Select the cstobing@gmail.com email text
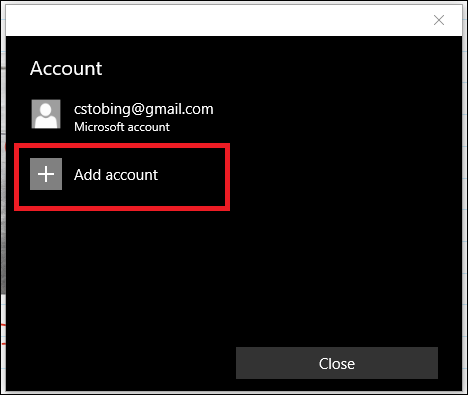 (x=144, y=109)
